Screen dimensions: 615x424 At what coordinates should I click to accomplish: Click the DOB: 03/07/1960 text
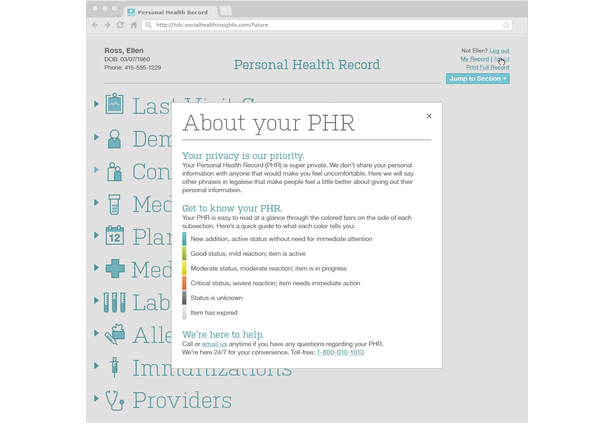tap(127, 59)
